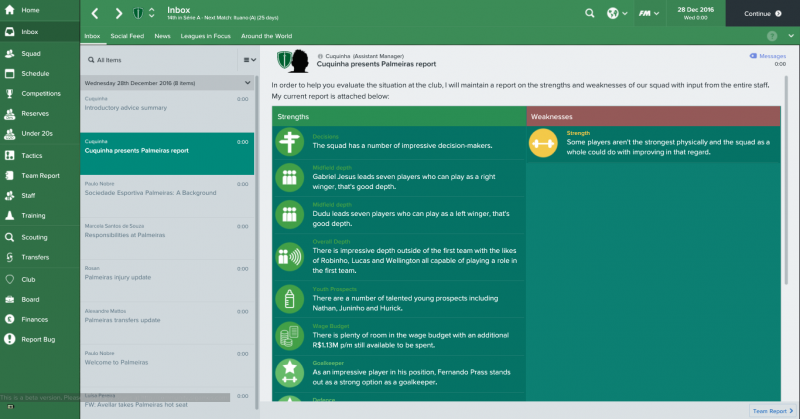Open the Transfers section

click(x=34, y=258)
